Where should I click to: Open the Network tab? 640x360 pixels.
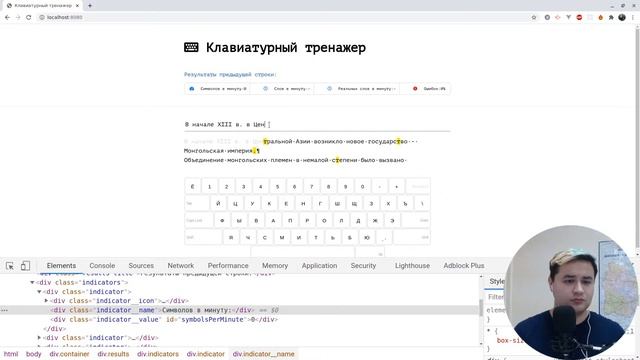pos(181,266)
